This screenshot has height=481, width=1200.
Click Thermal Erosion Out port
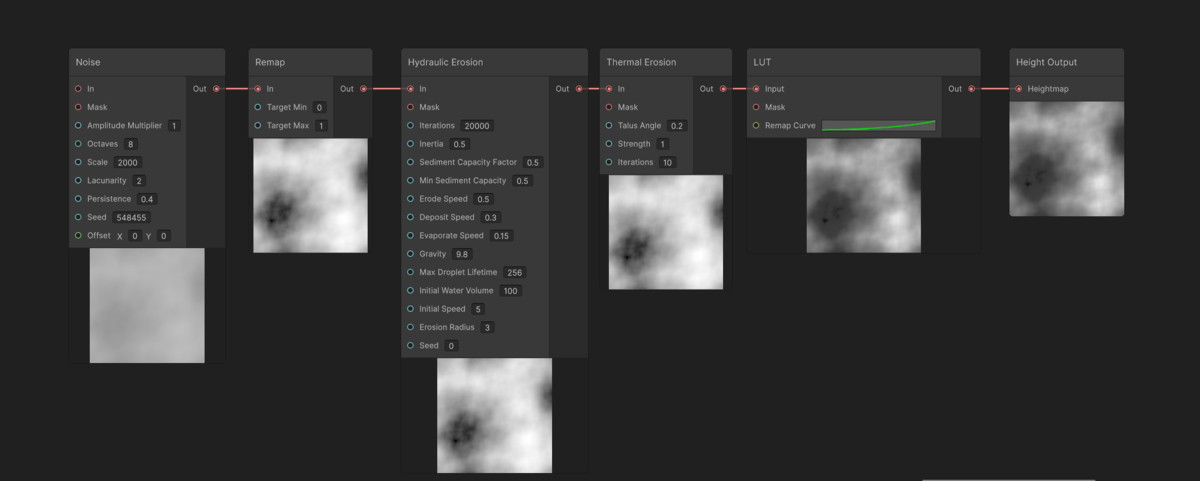[x=723, y=89]
